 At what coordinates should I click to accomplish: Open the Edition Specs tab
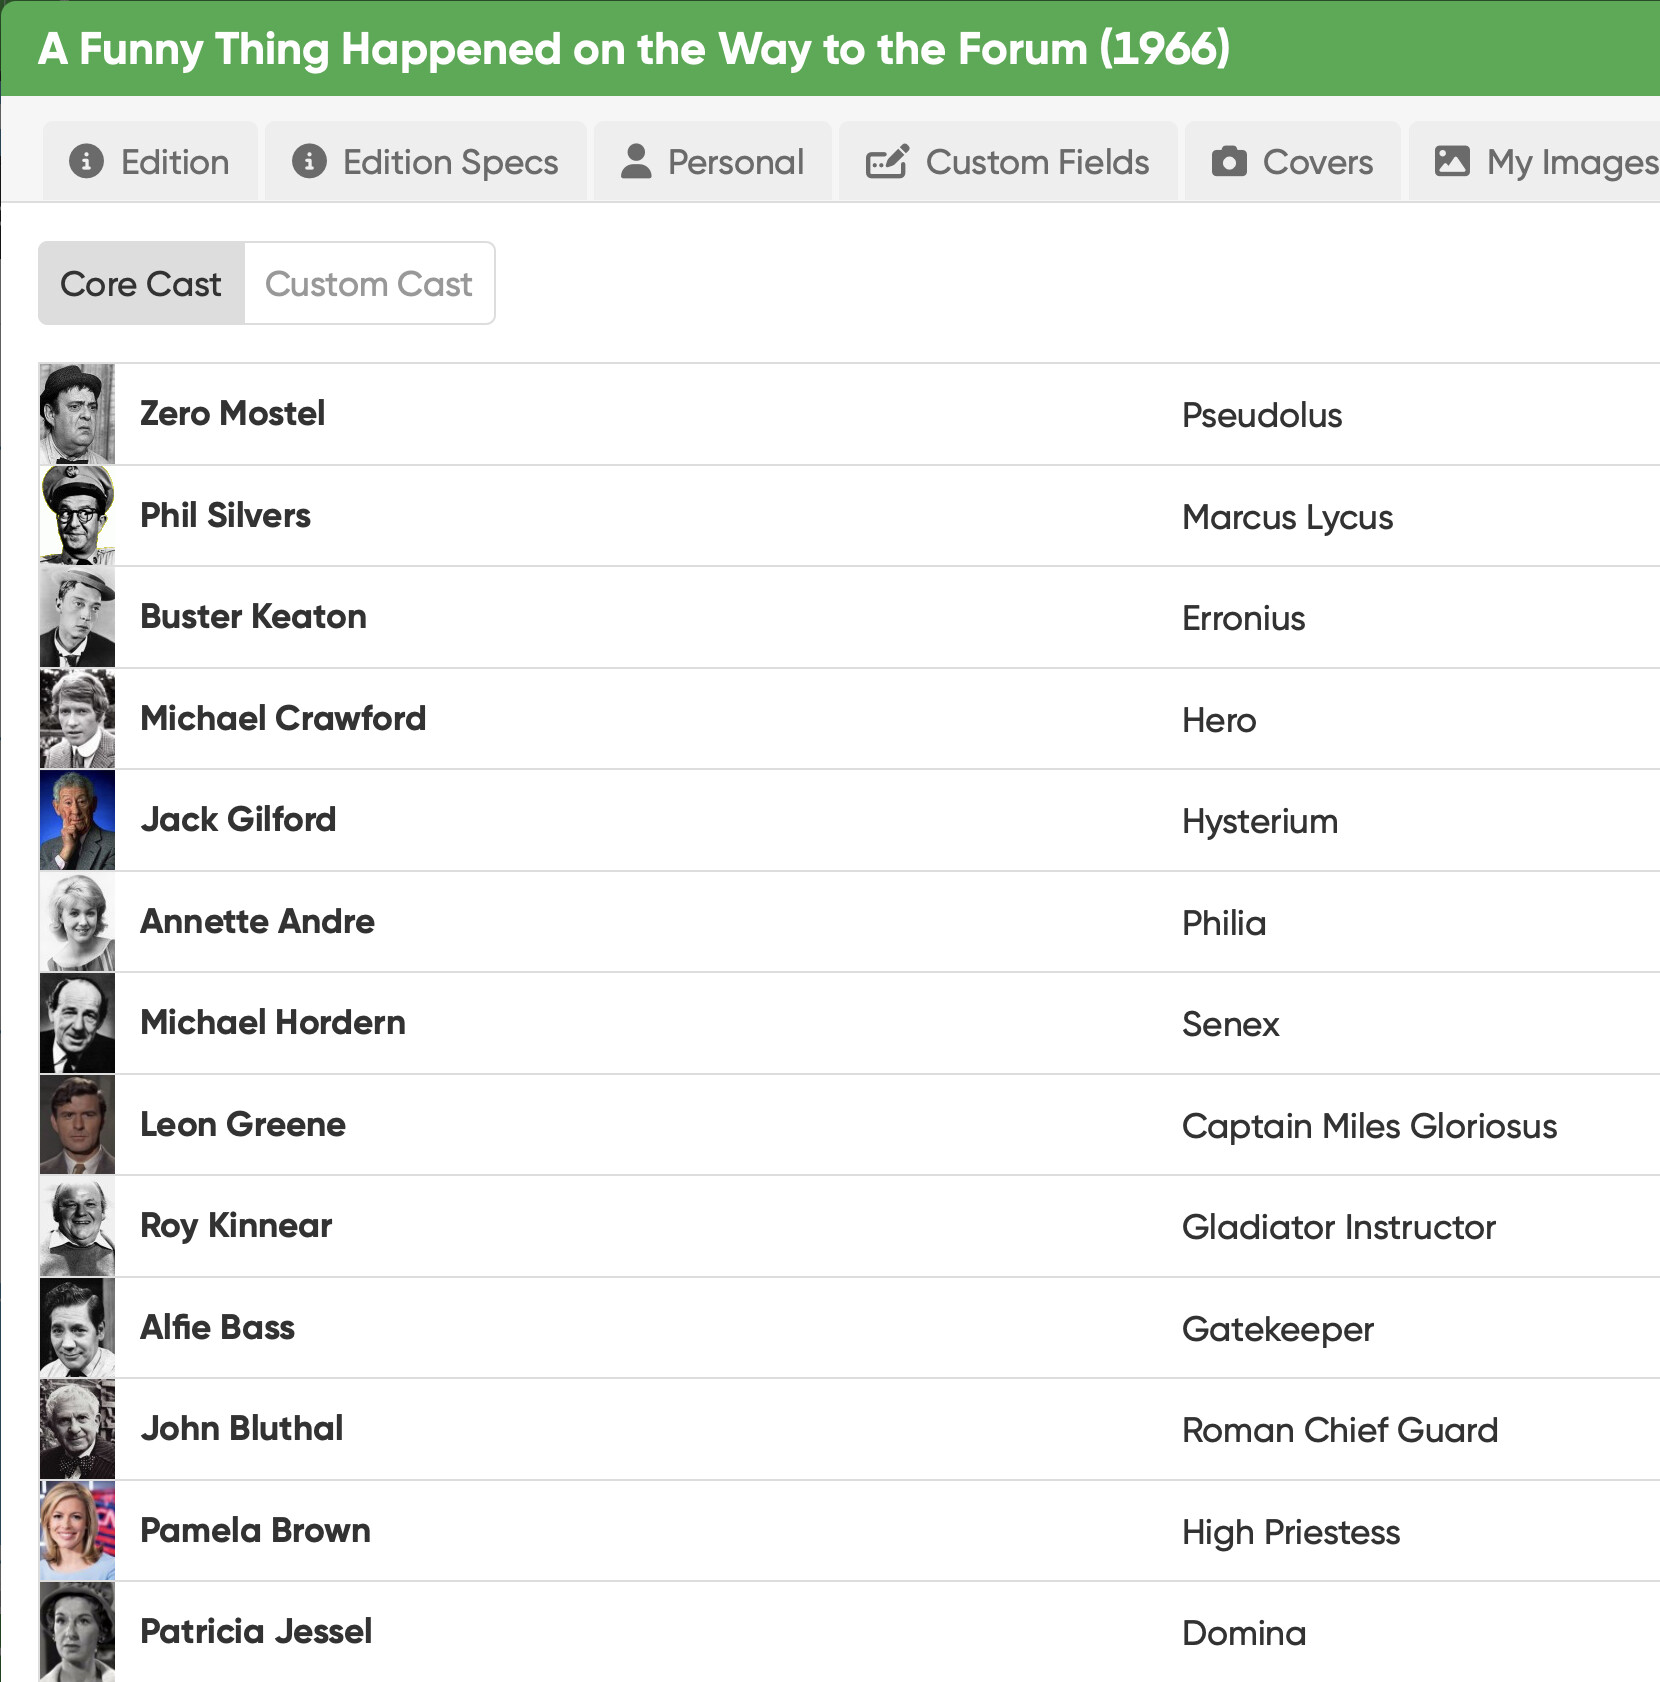tap(426, 162)
